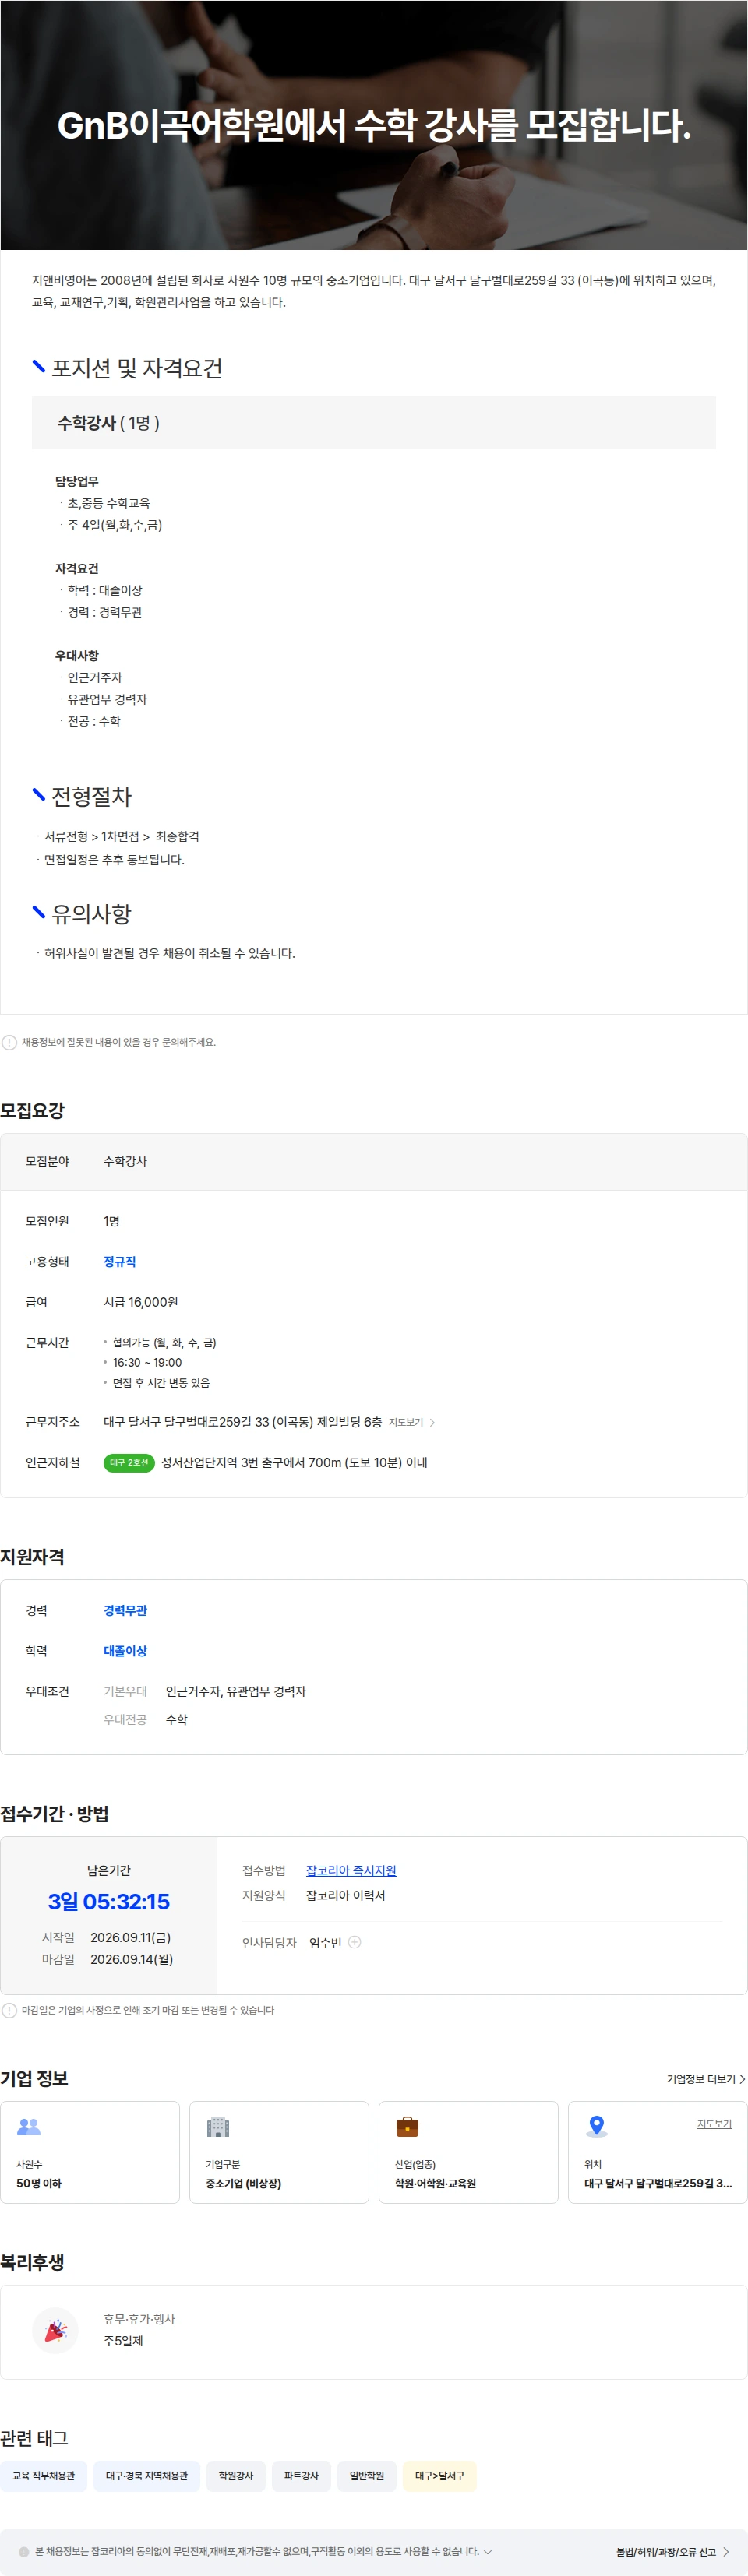Expand 인사담당자 임수빈 plus icon

354,1942
